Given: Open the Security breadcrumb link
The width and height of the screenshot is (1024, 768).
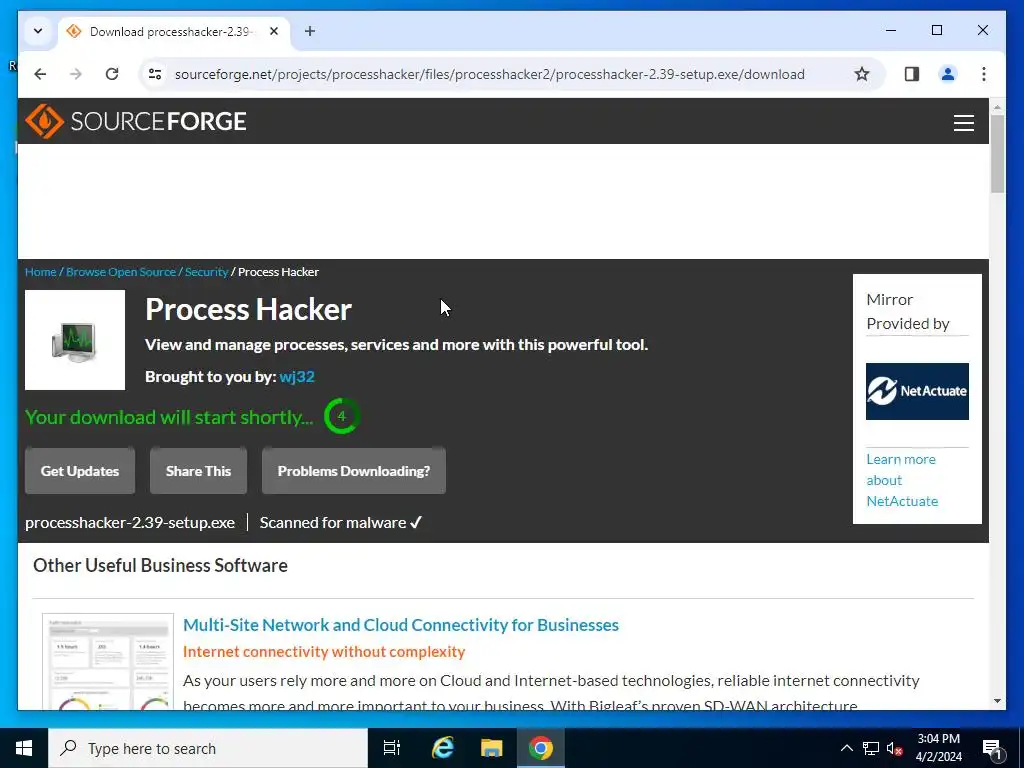Looking at the screenshot, I should tap(206, 272).
